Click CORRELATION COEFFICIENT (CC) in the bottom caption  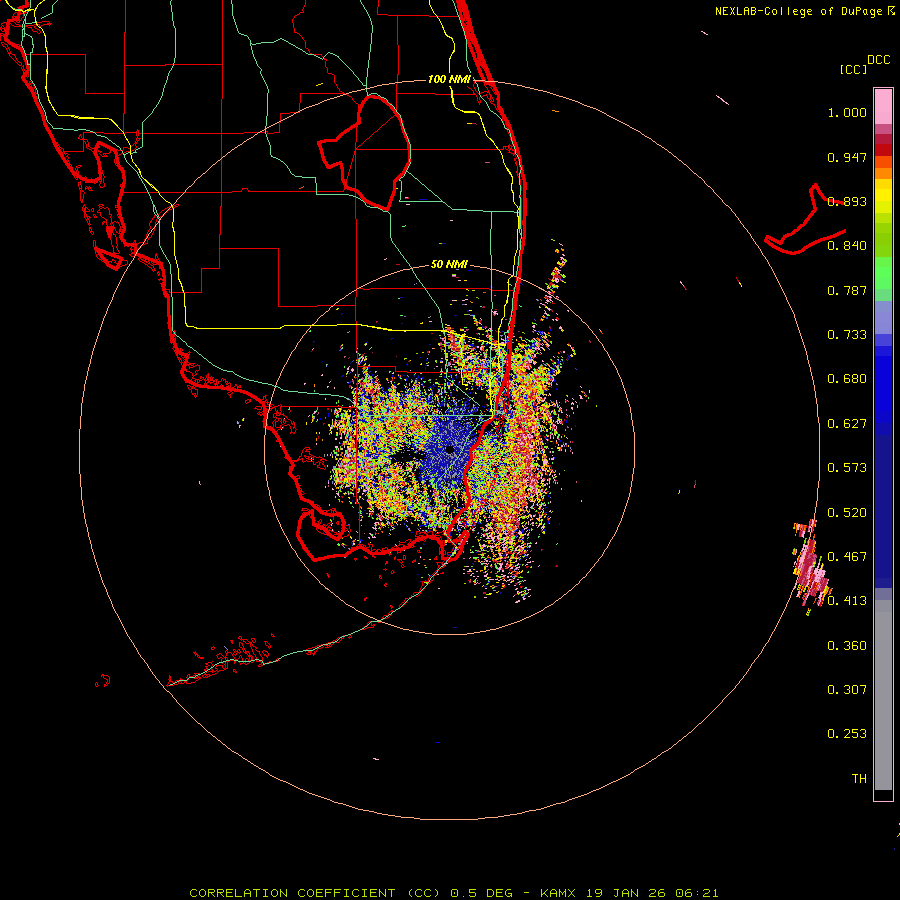(315, 893)
